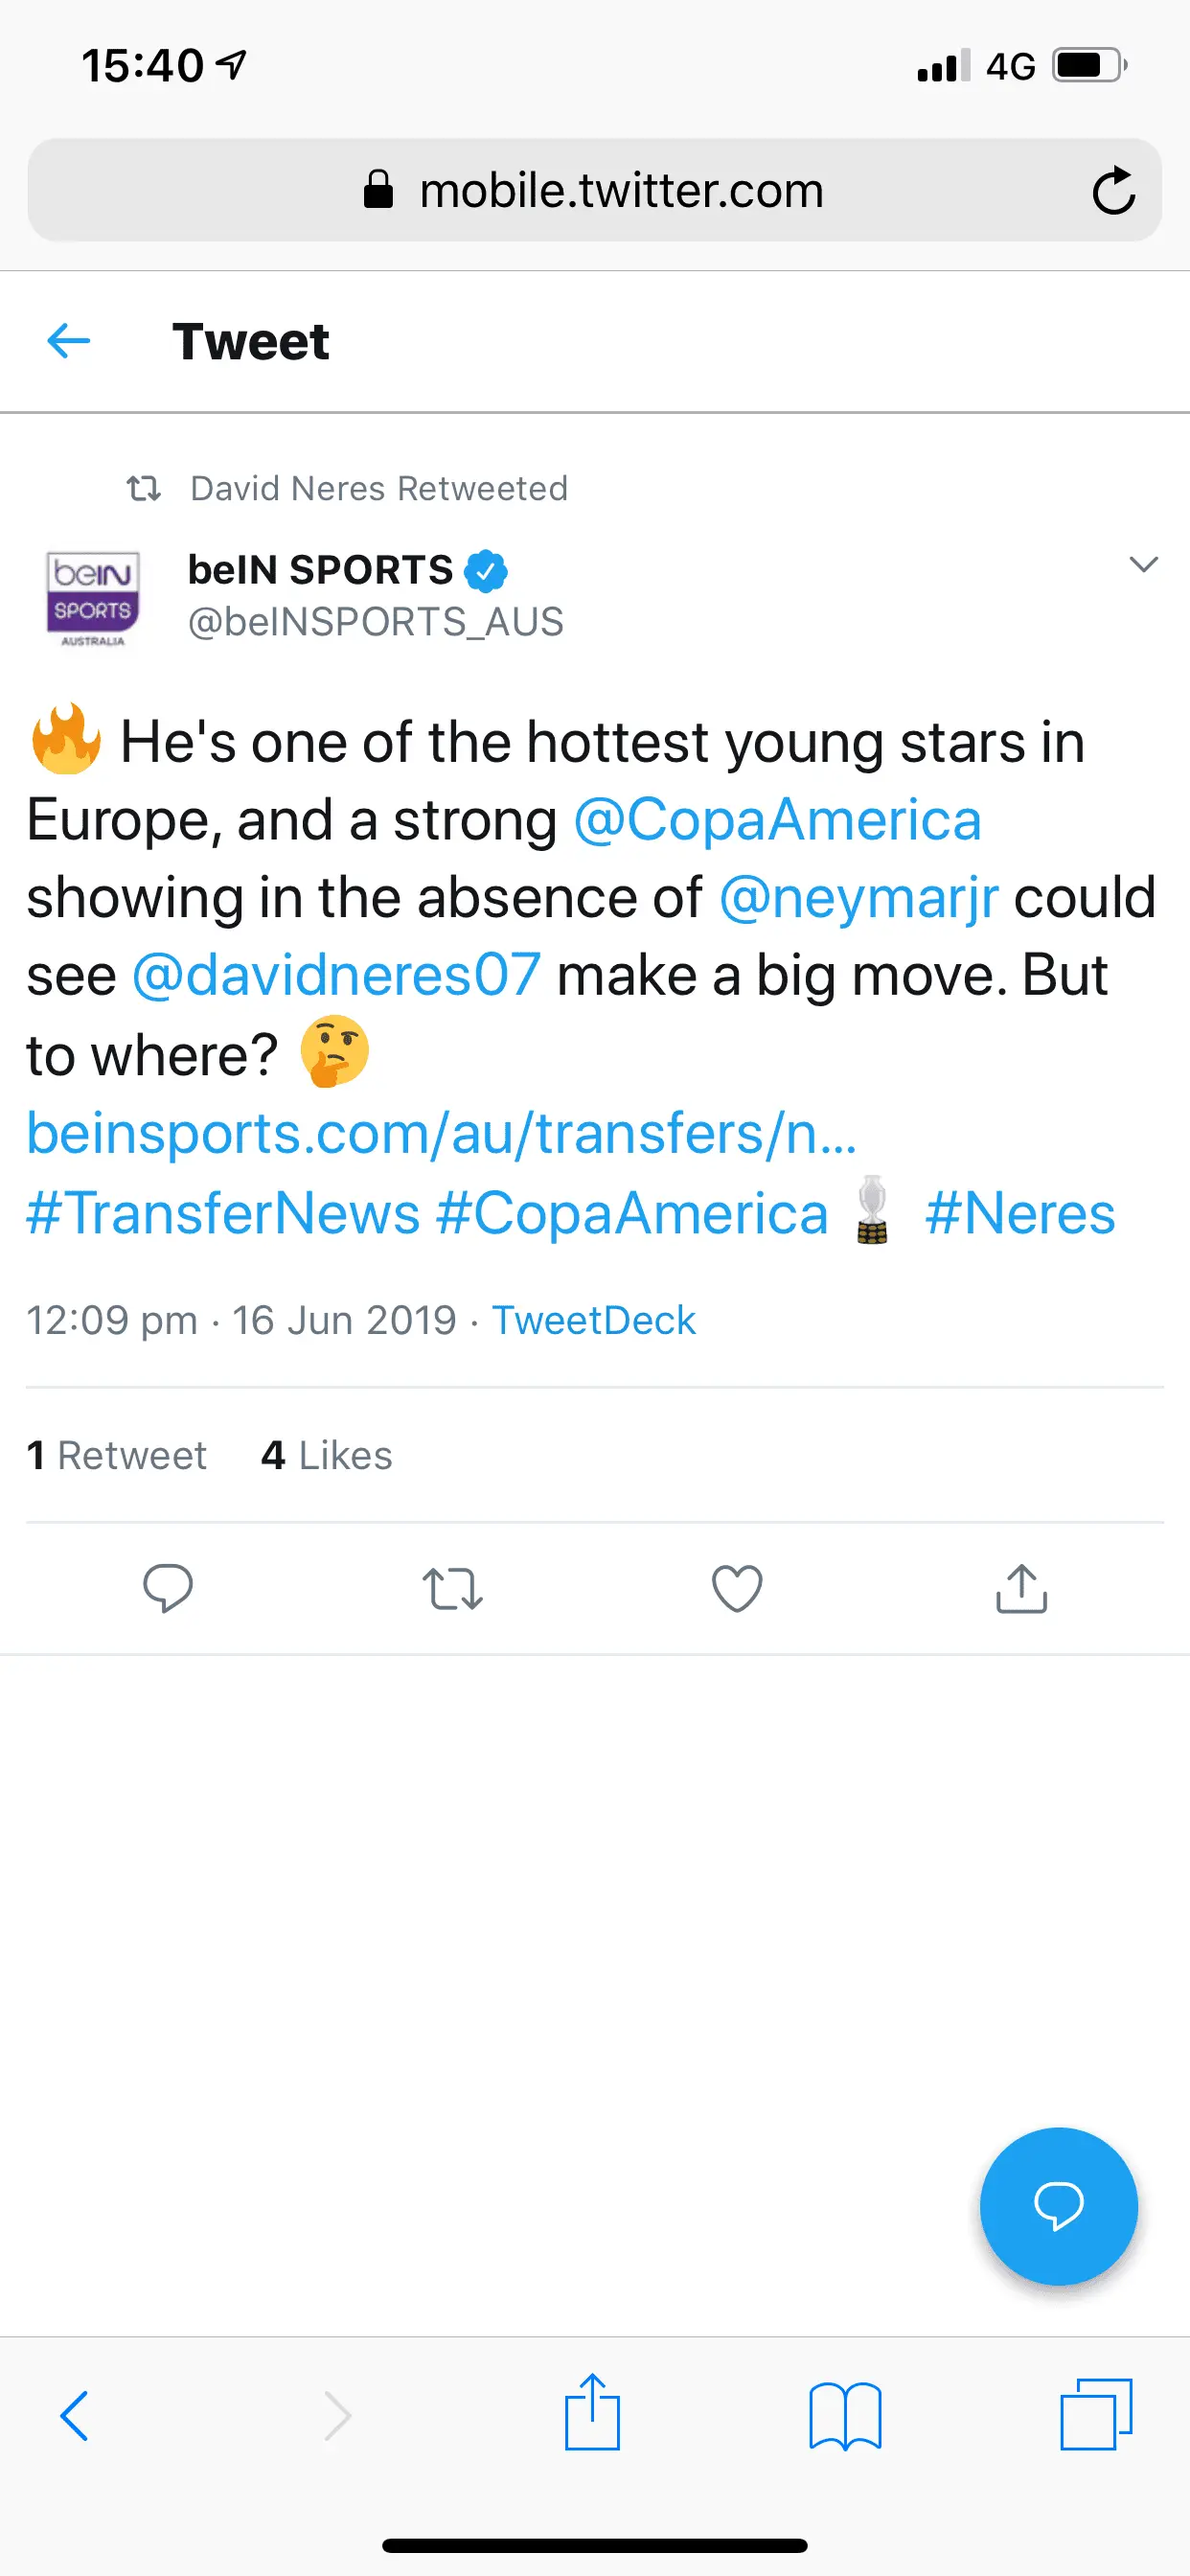The height and width of the screenshot is (2576, 1190).
Task: Open the TweetDeck source link
Action: (593, 1320)
